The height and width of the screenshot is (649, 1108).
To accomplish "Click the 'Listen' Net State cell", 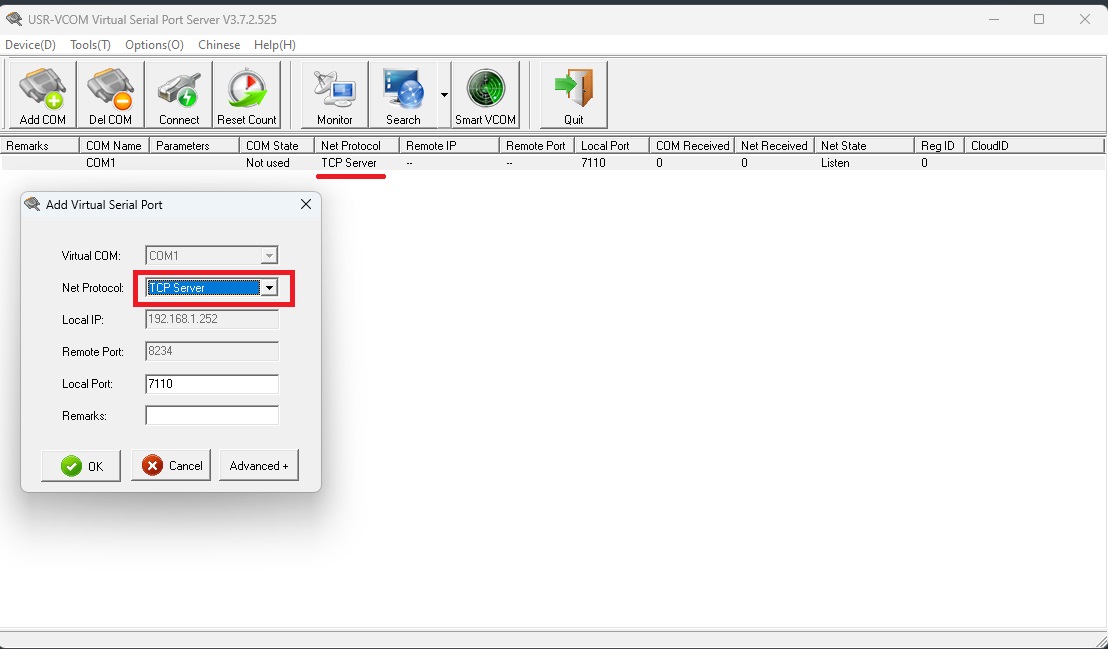I will coord(835,163).
